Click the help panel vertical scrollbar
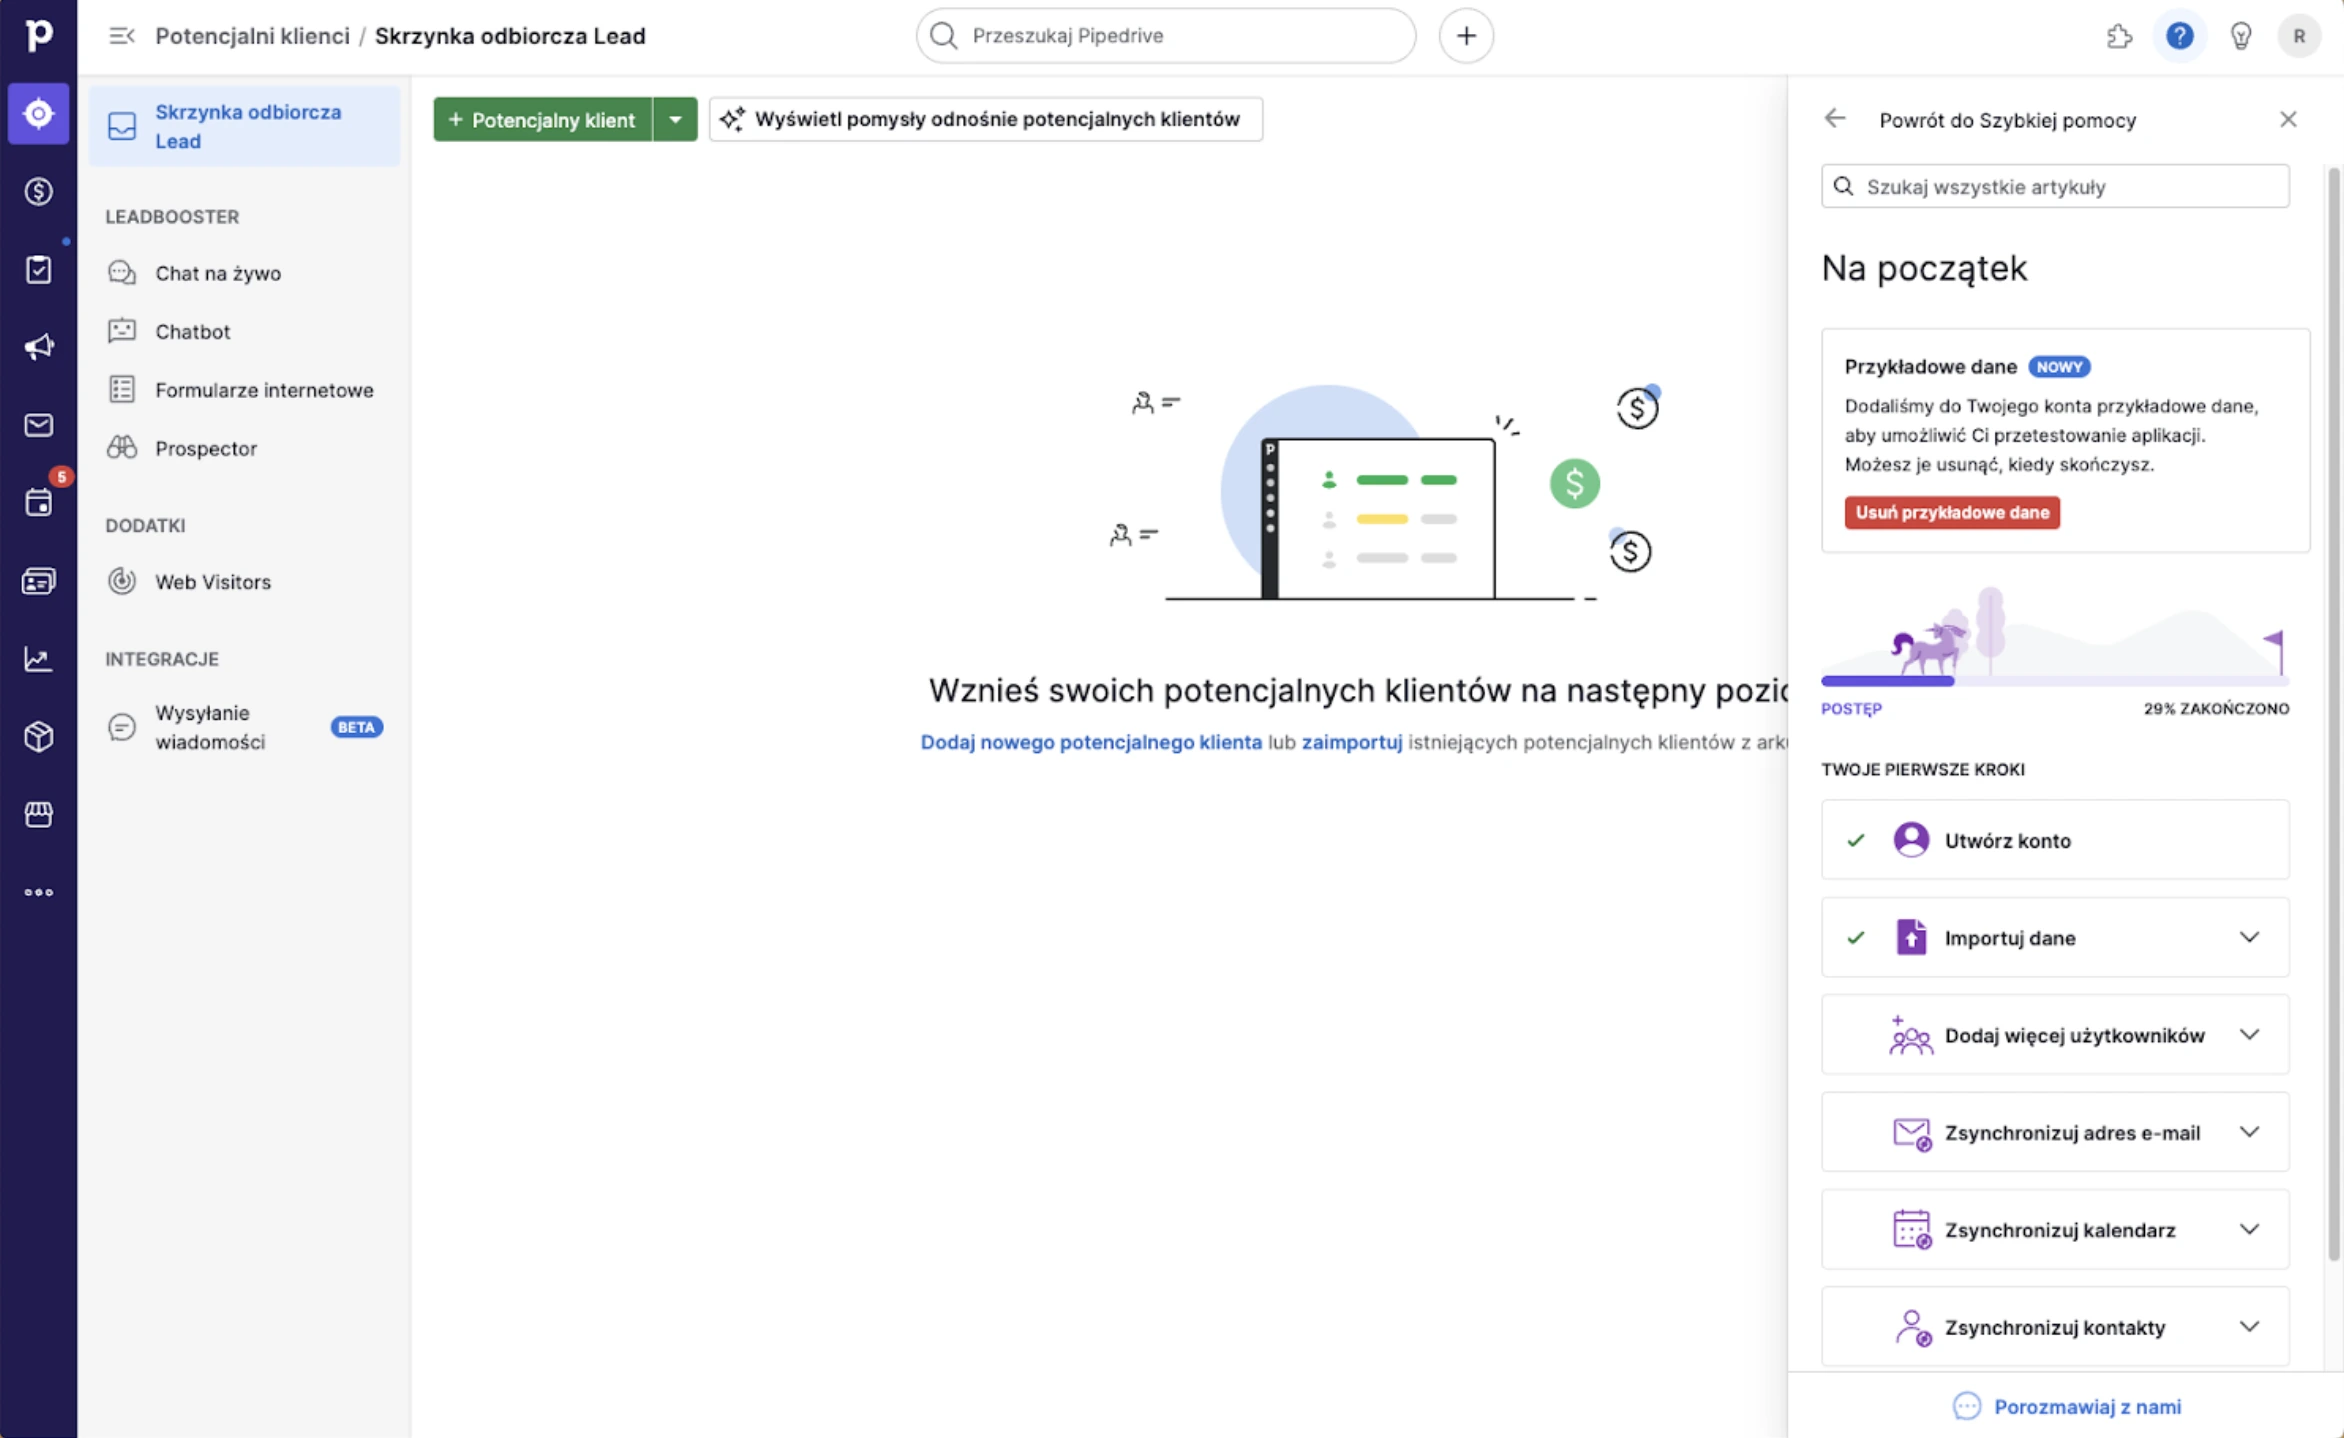The height and width of the screenshot is (1438, 2344). pyautogui.click(x=2334, y=715)
